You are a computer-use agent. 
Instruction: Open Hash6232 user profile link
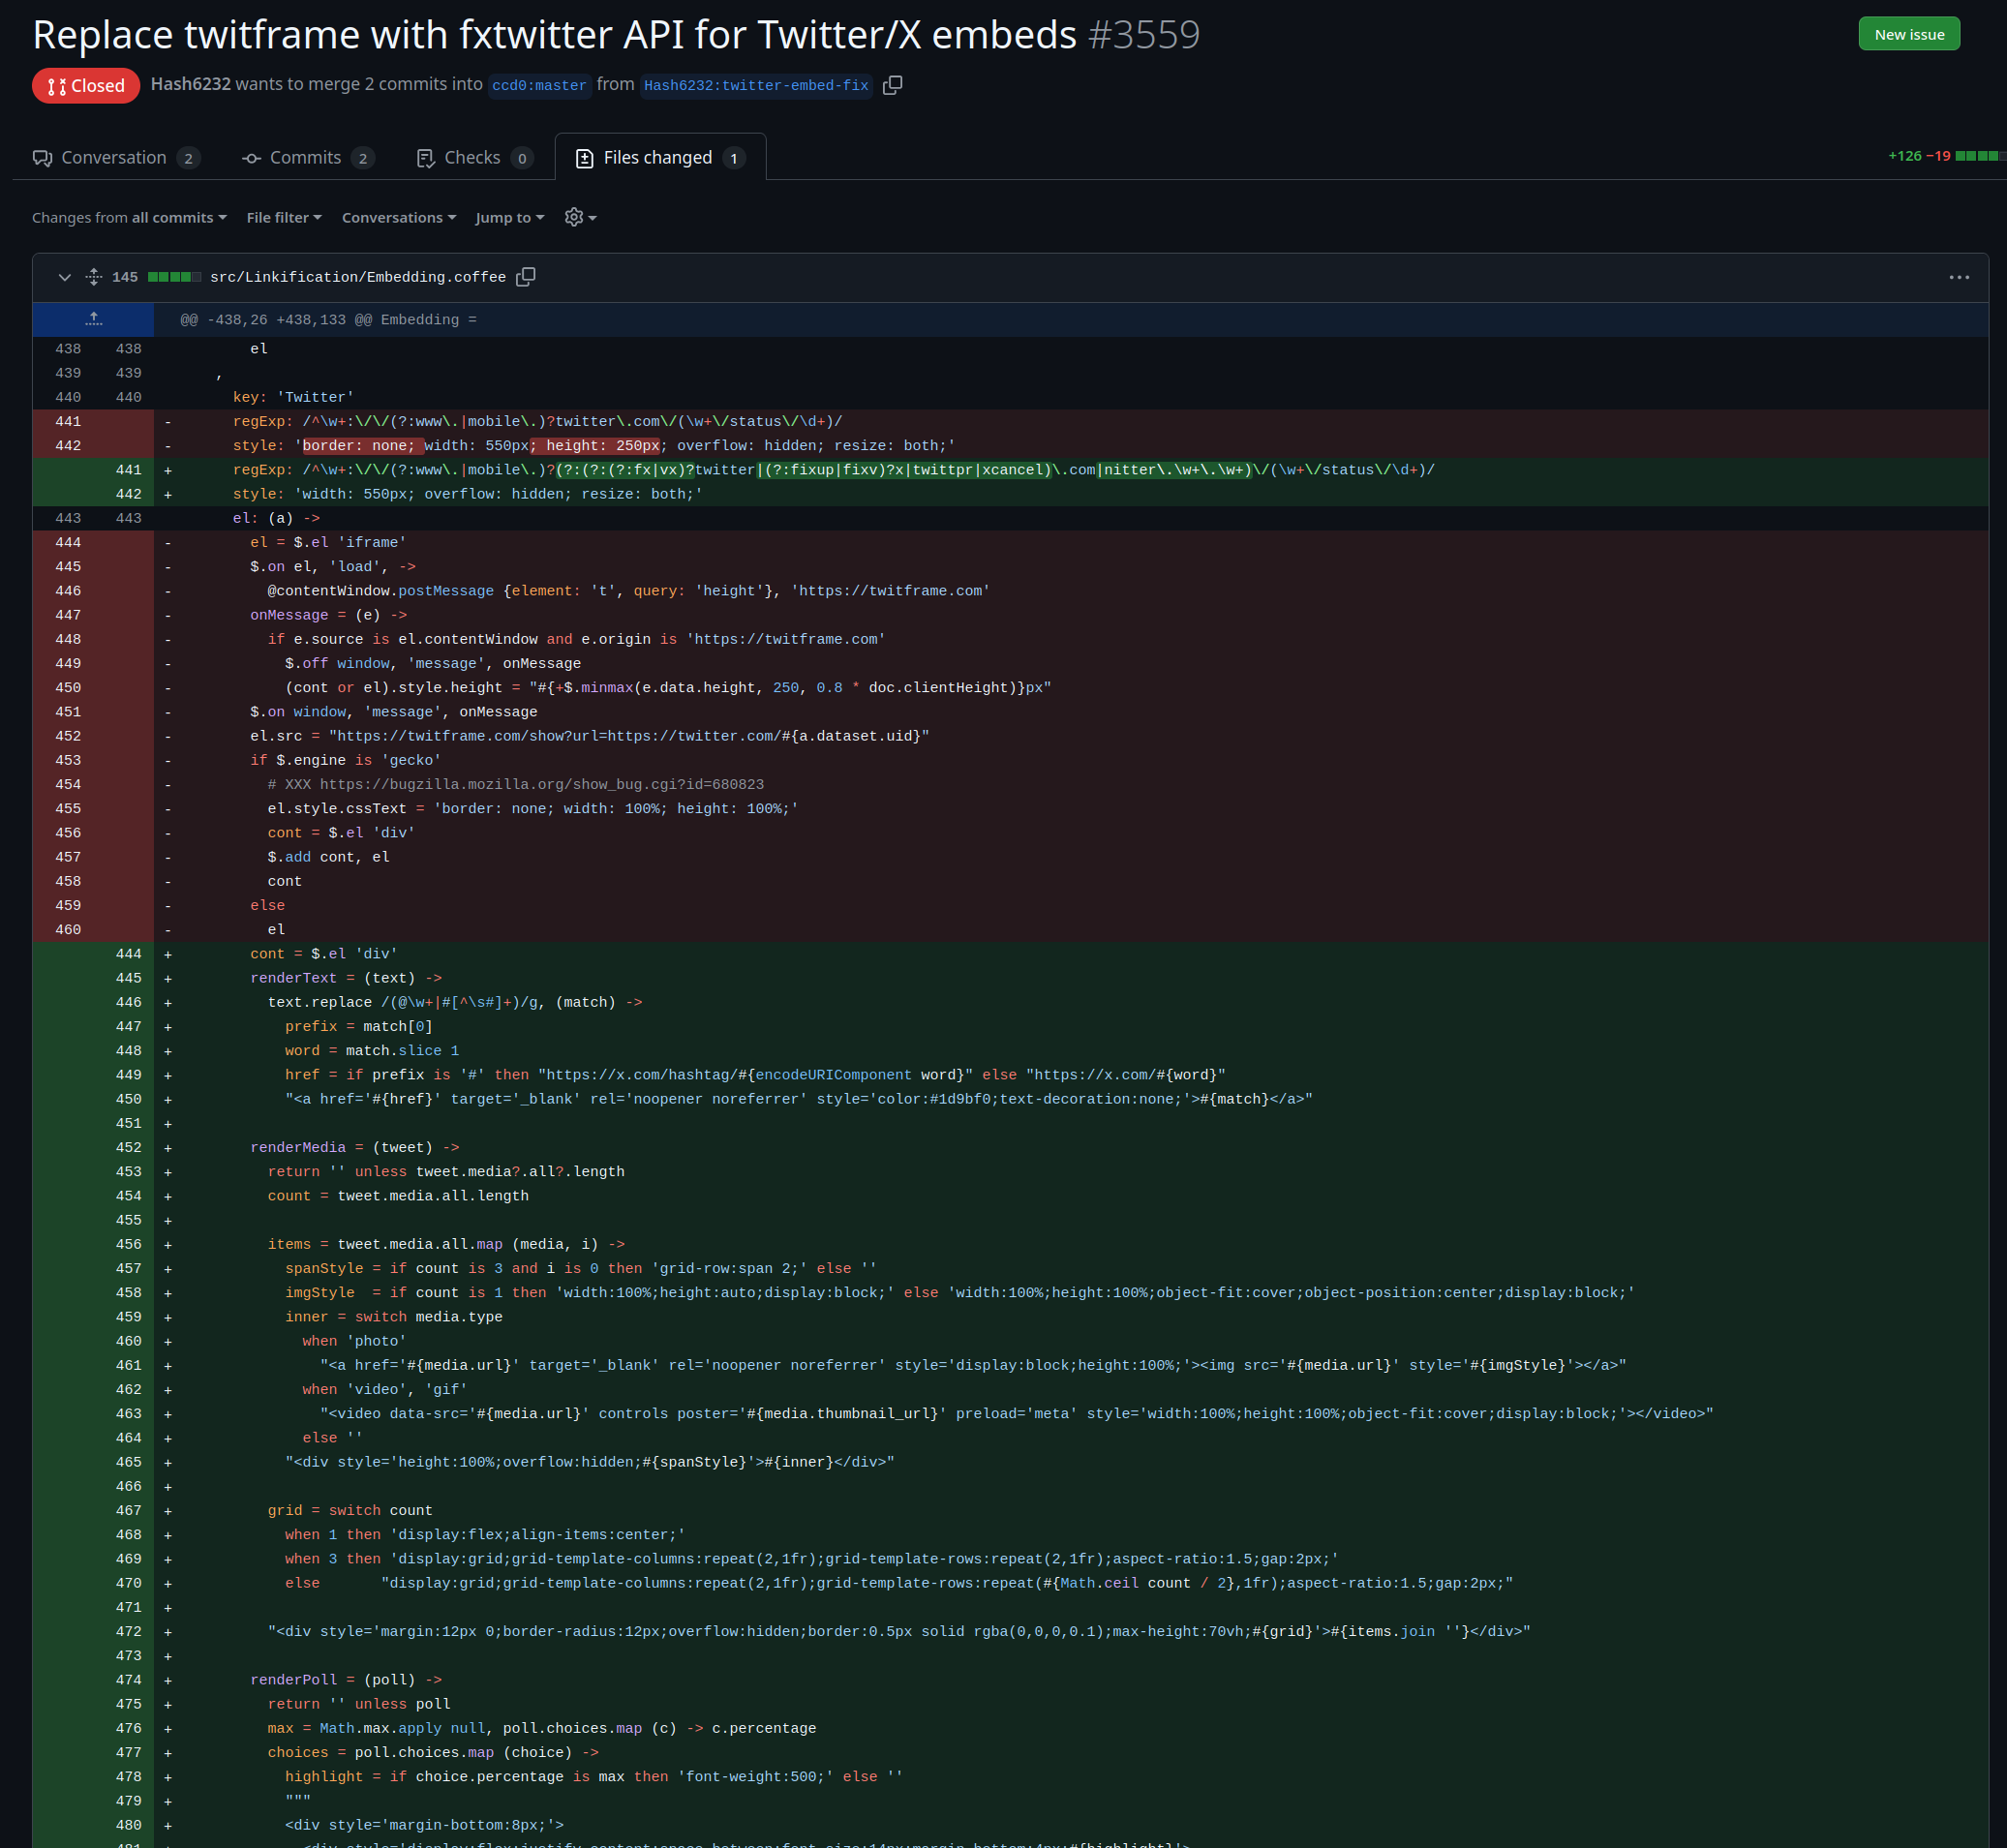190,84
